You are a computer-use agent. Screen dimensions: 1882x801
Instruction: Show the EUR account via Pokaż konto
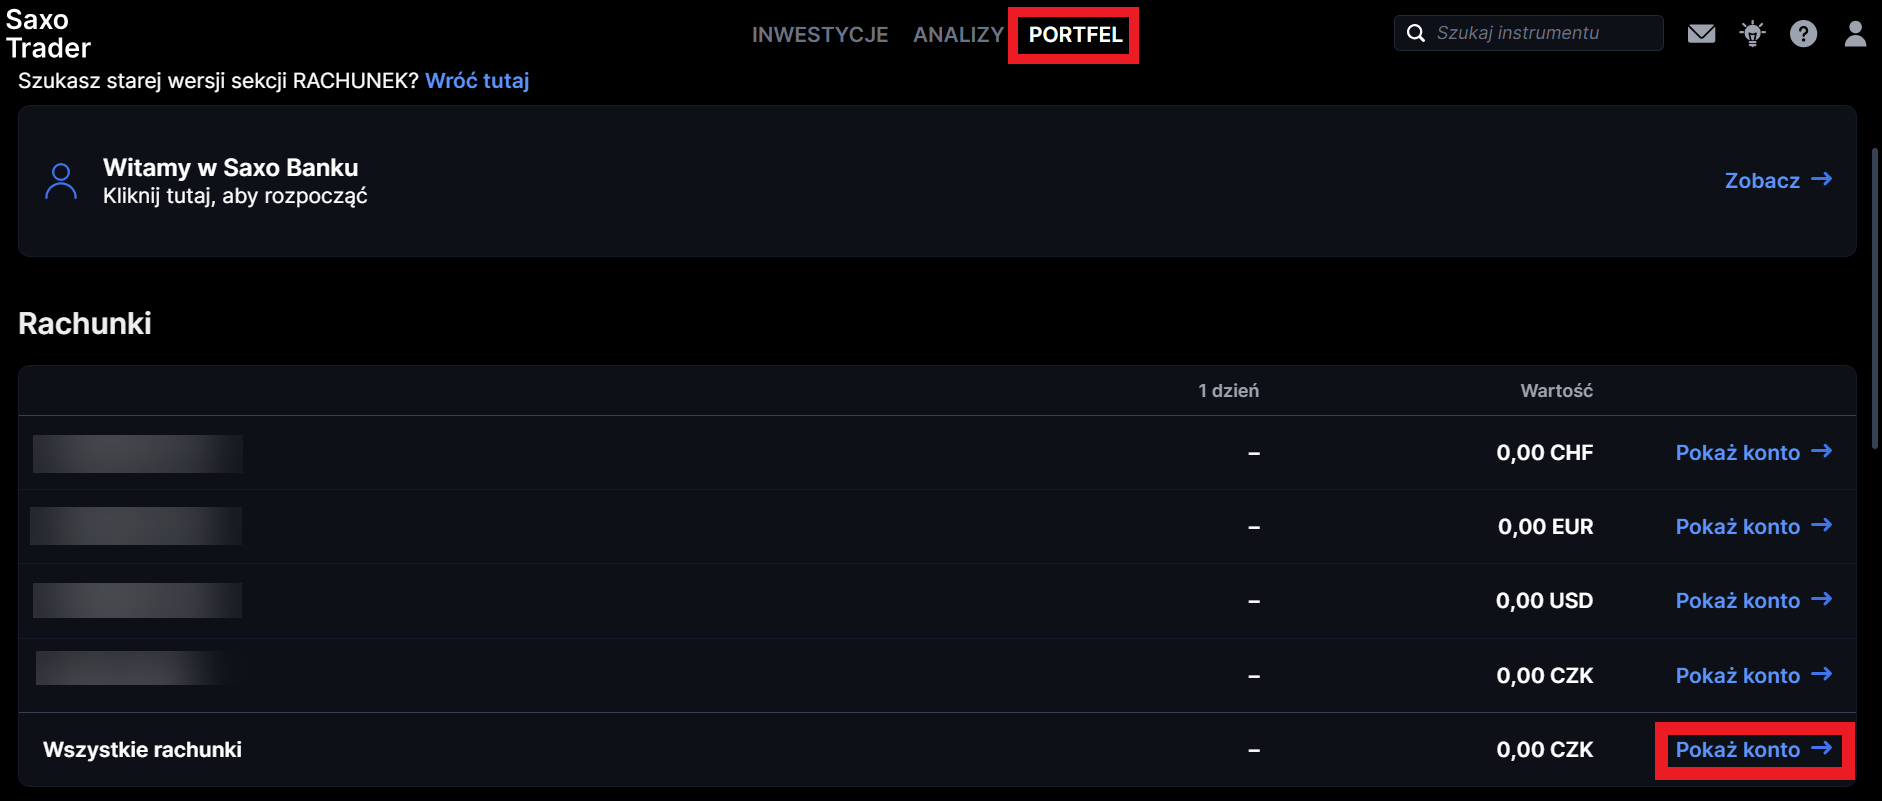1738,527
